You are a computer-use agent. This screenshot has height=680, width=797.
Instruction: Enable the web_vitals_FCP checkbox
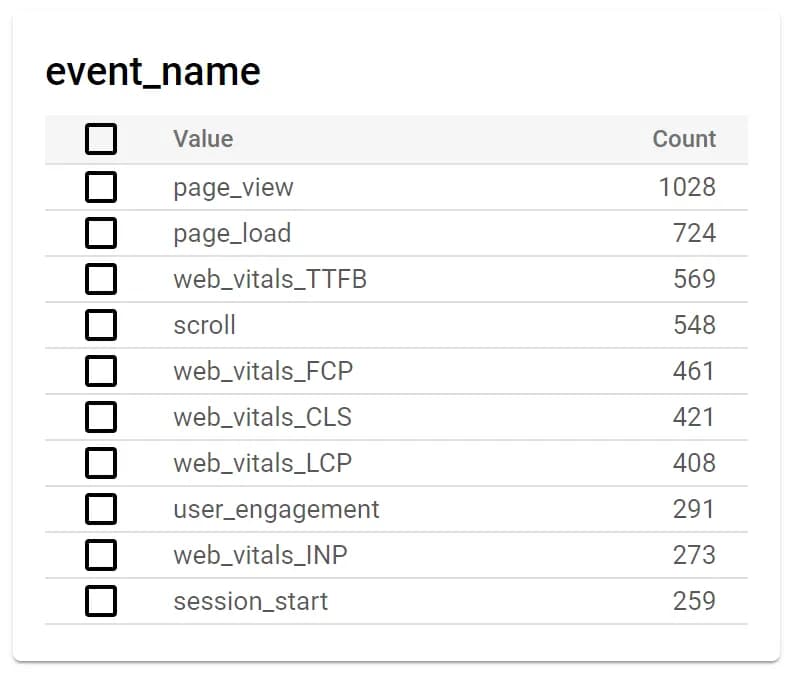[x=101, y=371]
